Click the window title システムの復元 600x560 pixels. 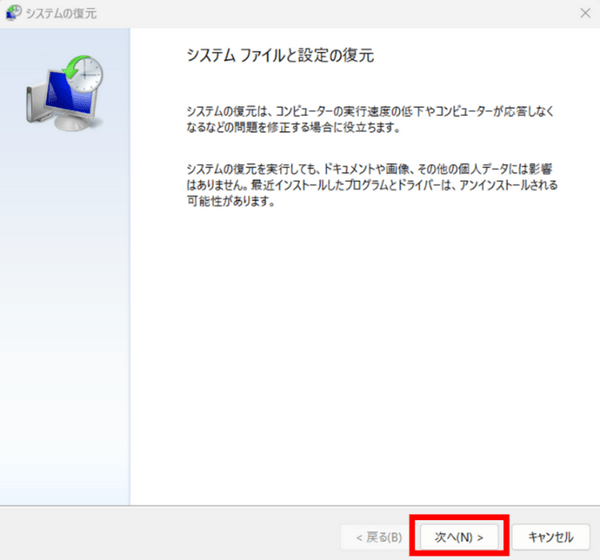[x=61, y=13]
